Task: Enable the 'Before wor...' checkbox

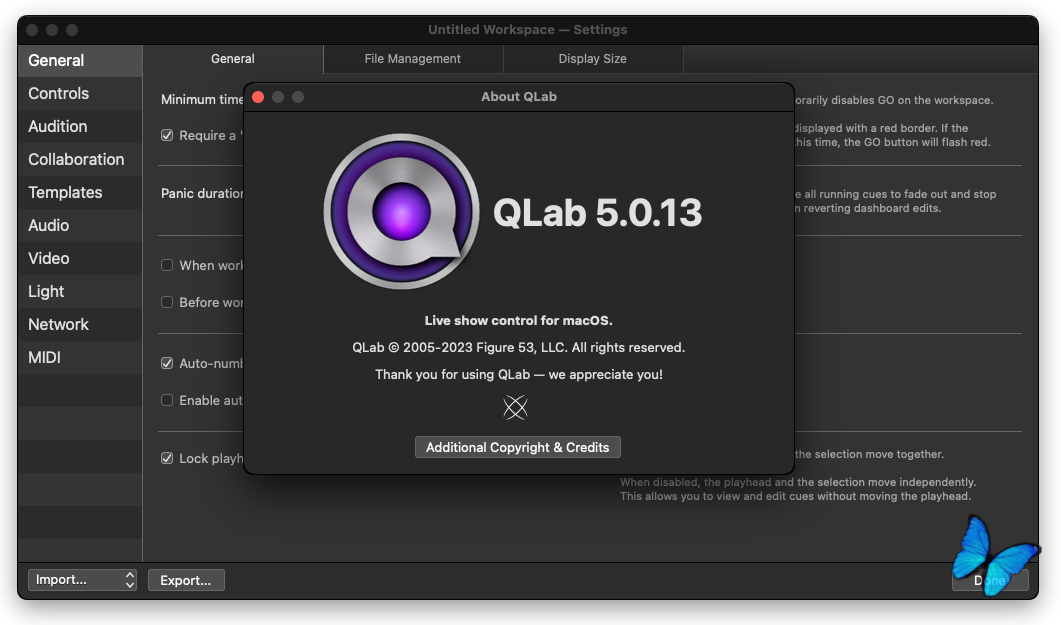Action: [x=167, y=302]
